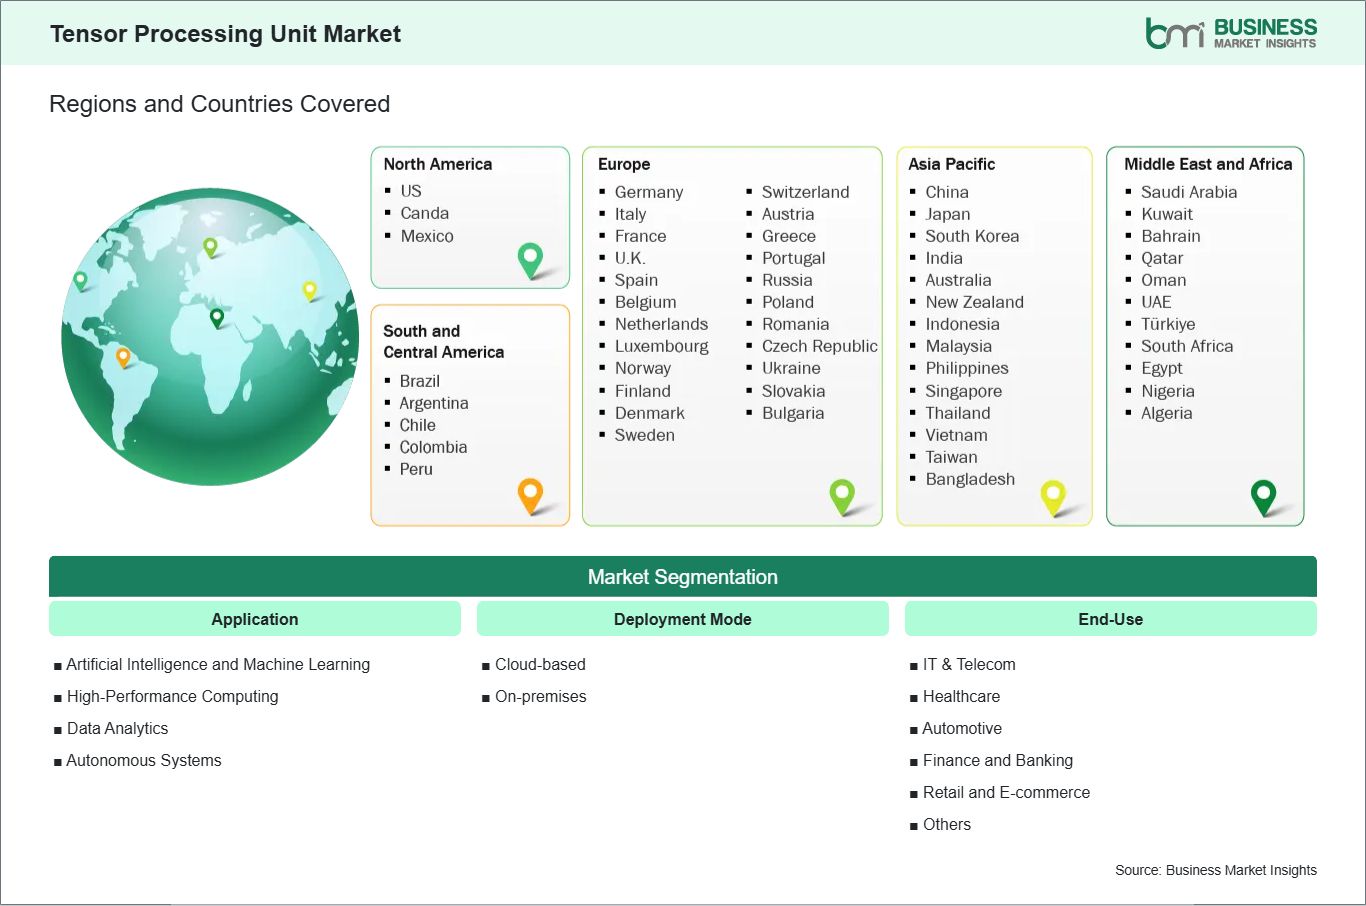Click 'Mexico' in North America list
This screenshot has width=1366, height=906.
[x=427, y=236]
